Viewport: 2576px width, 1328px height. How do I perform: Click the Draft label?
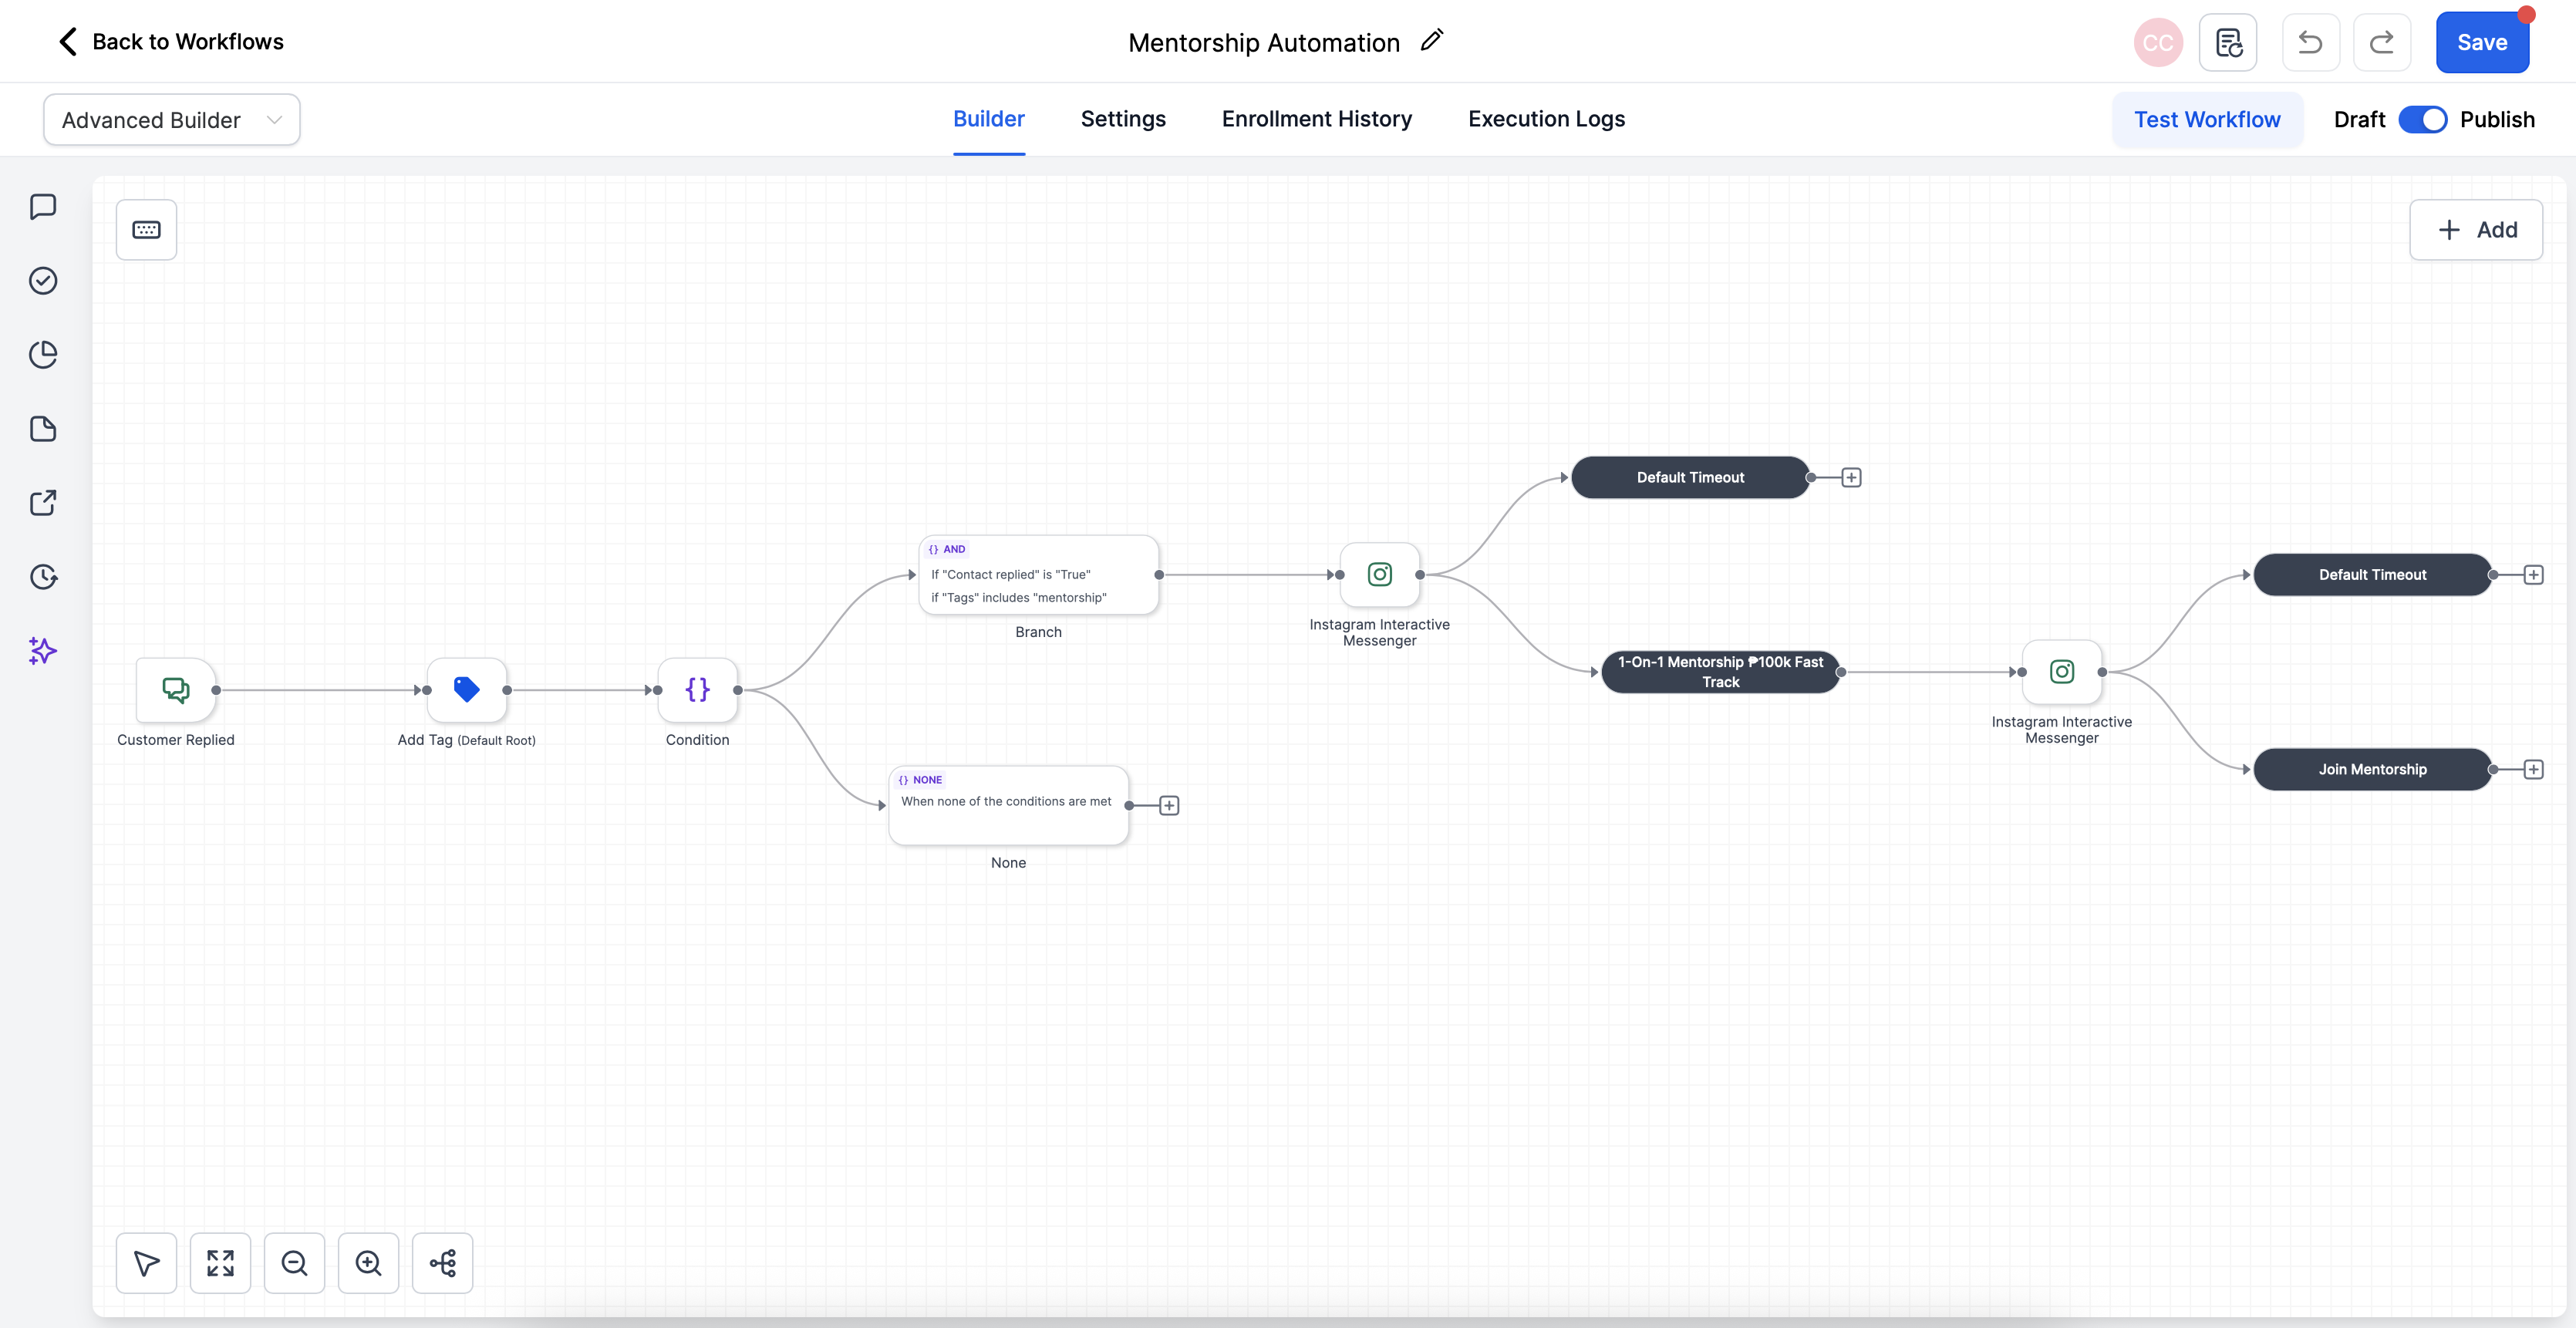pyautogui.click(x=2359, y=120)
